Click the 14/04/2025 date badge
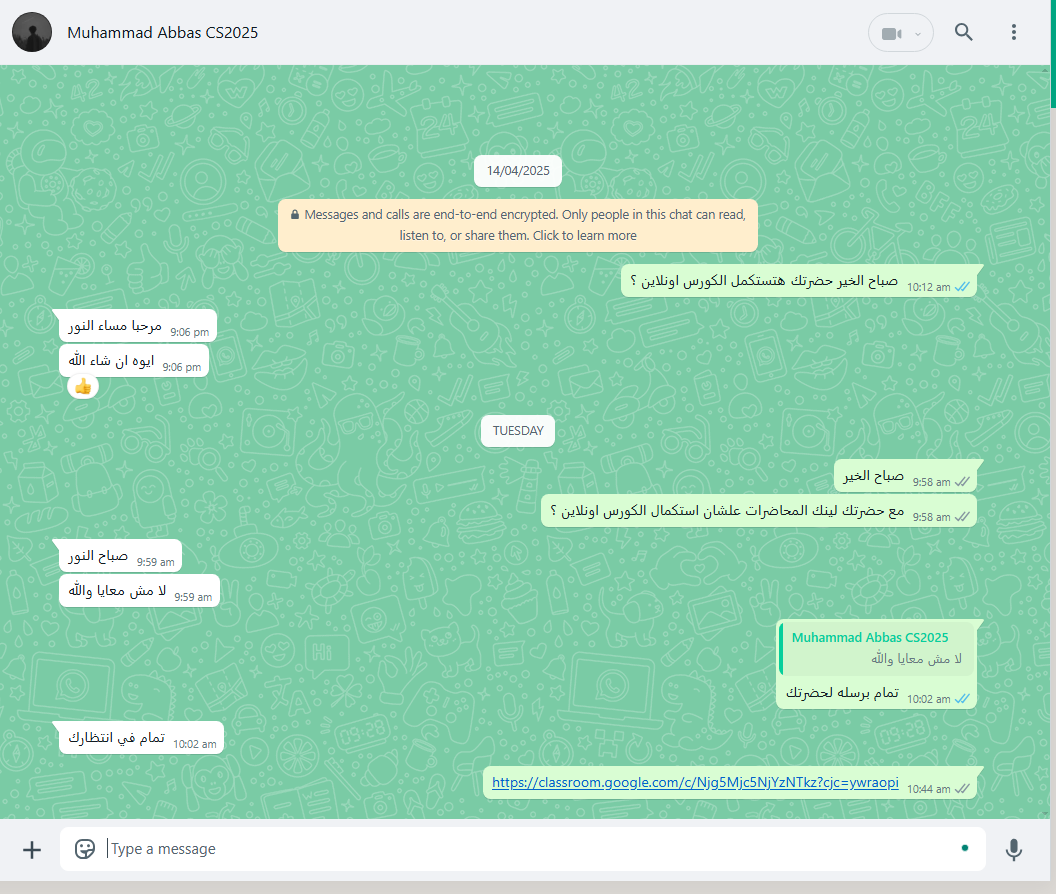Screen dimensions: 1056x894 518,170
